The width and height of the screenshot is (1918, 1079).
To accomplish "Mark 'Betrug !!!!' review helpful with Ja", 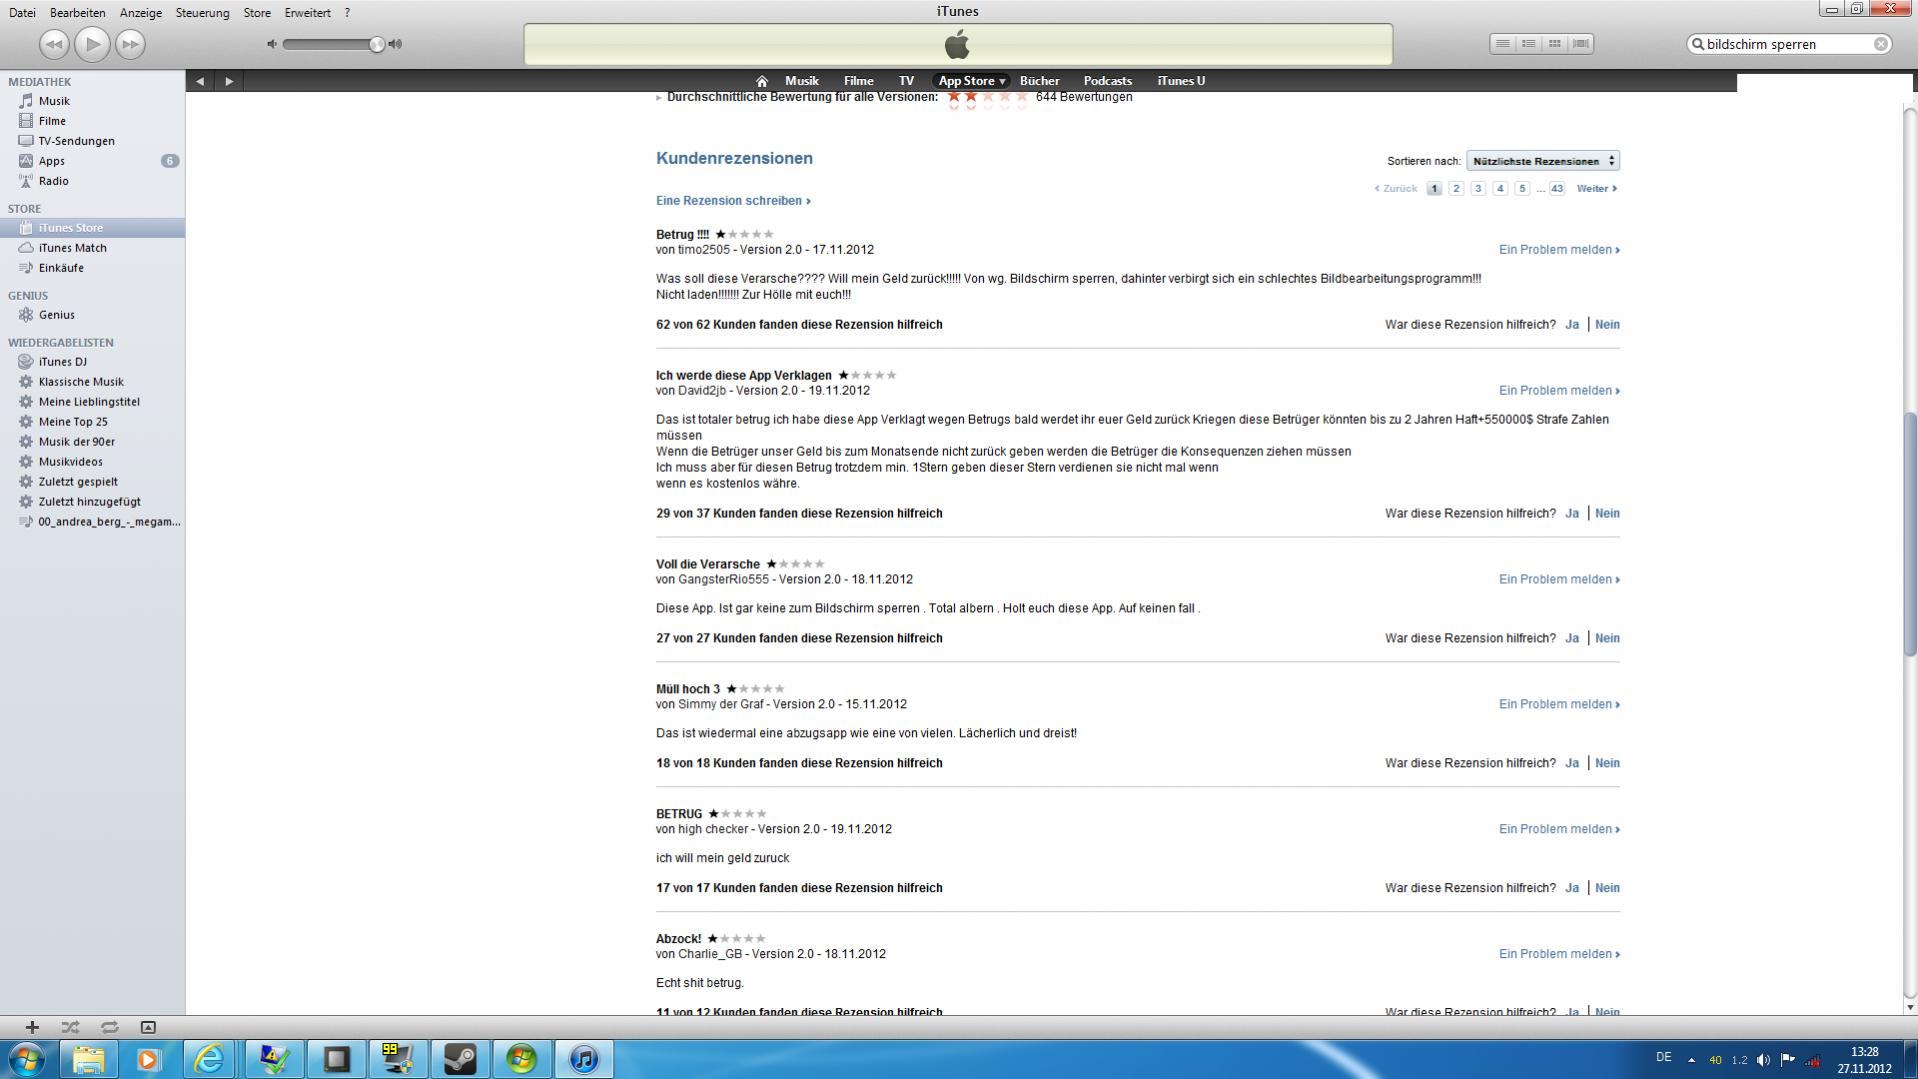I will 1572,325.
